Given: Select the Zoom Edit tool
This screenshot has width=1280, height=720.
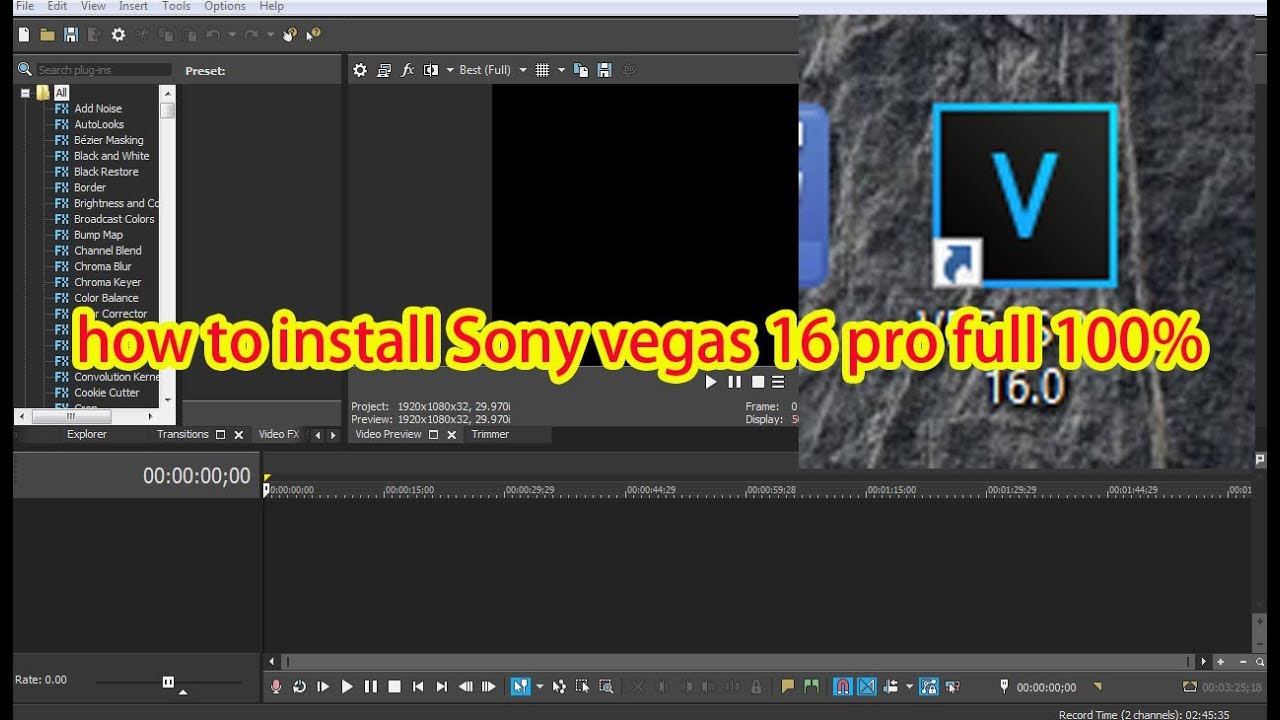Looking at the screenshot, I should (606, 687).
